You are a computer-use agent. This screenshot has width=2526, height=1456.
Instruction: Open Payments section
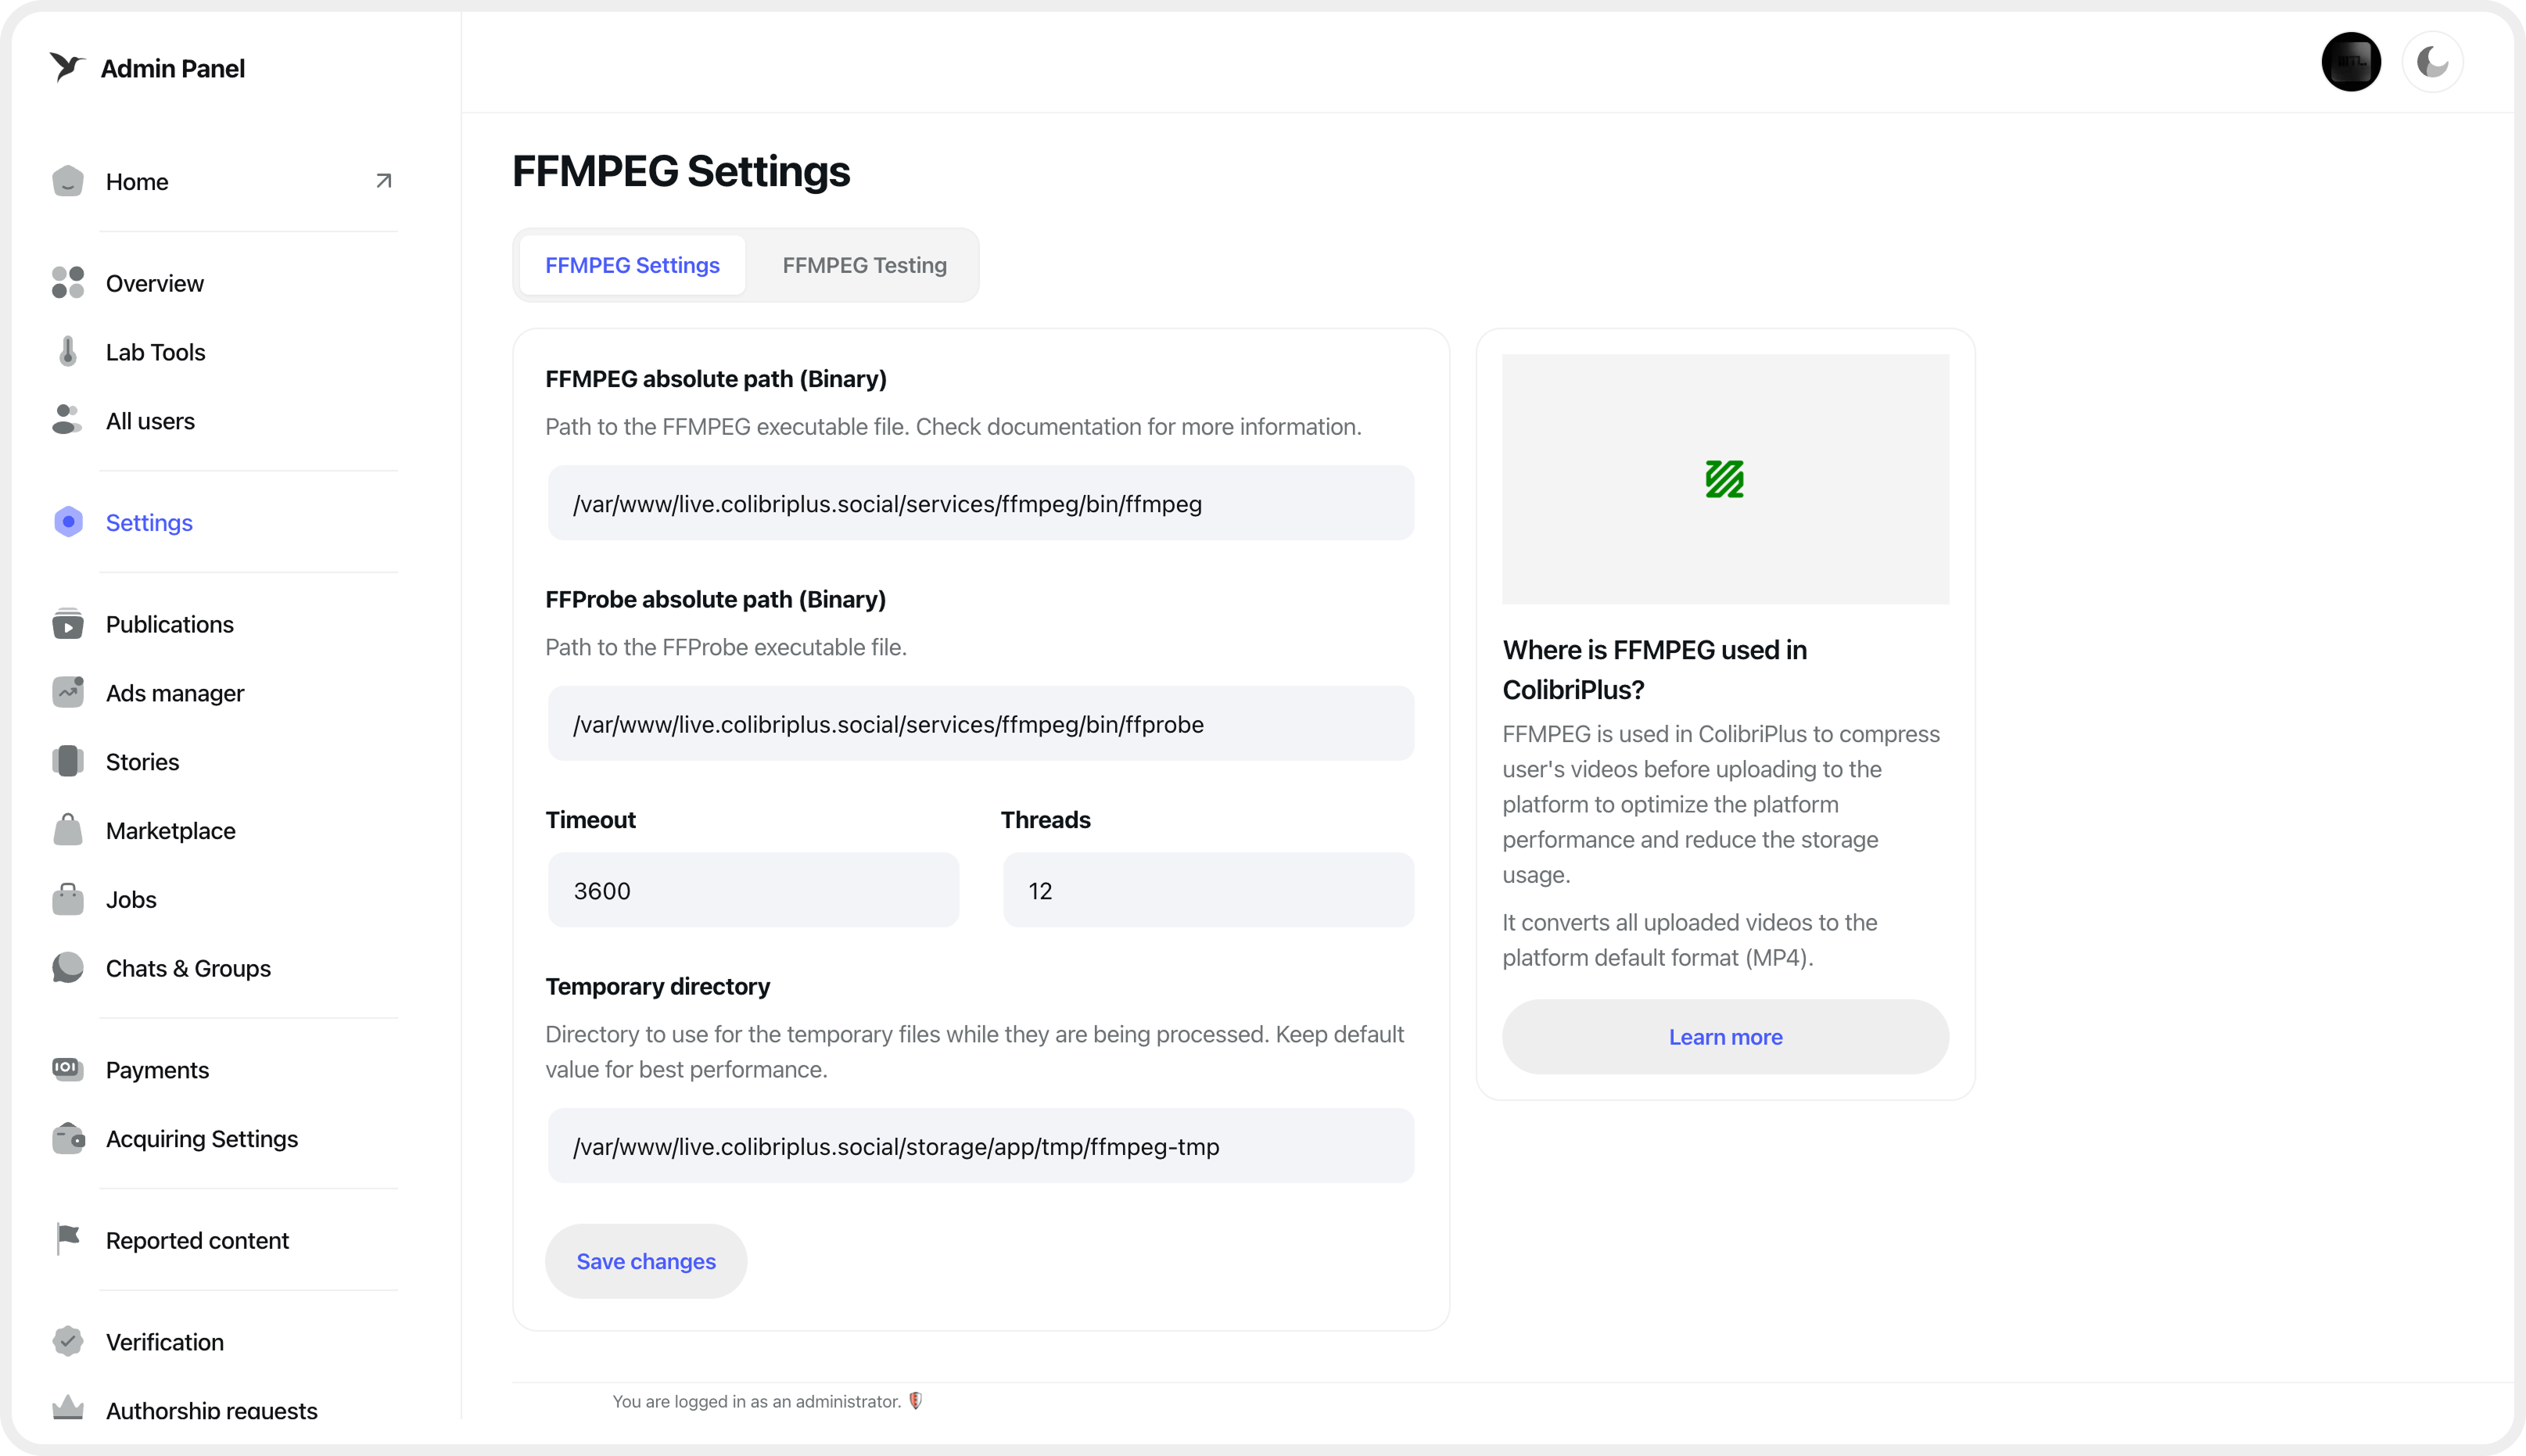[157, 1070]
